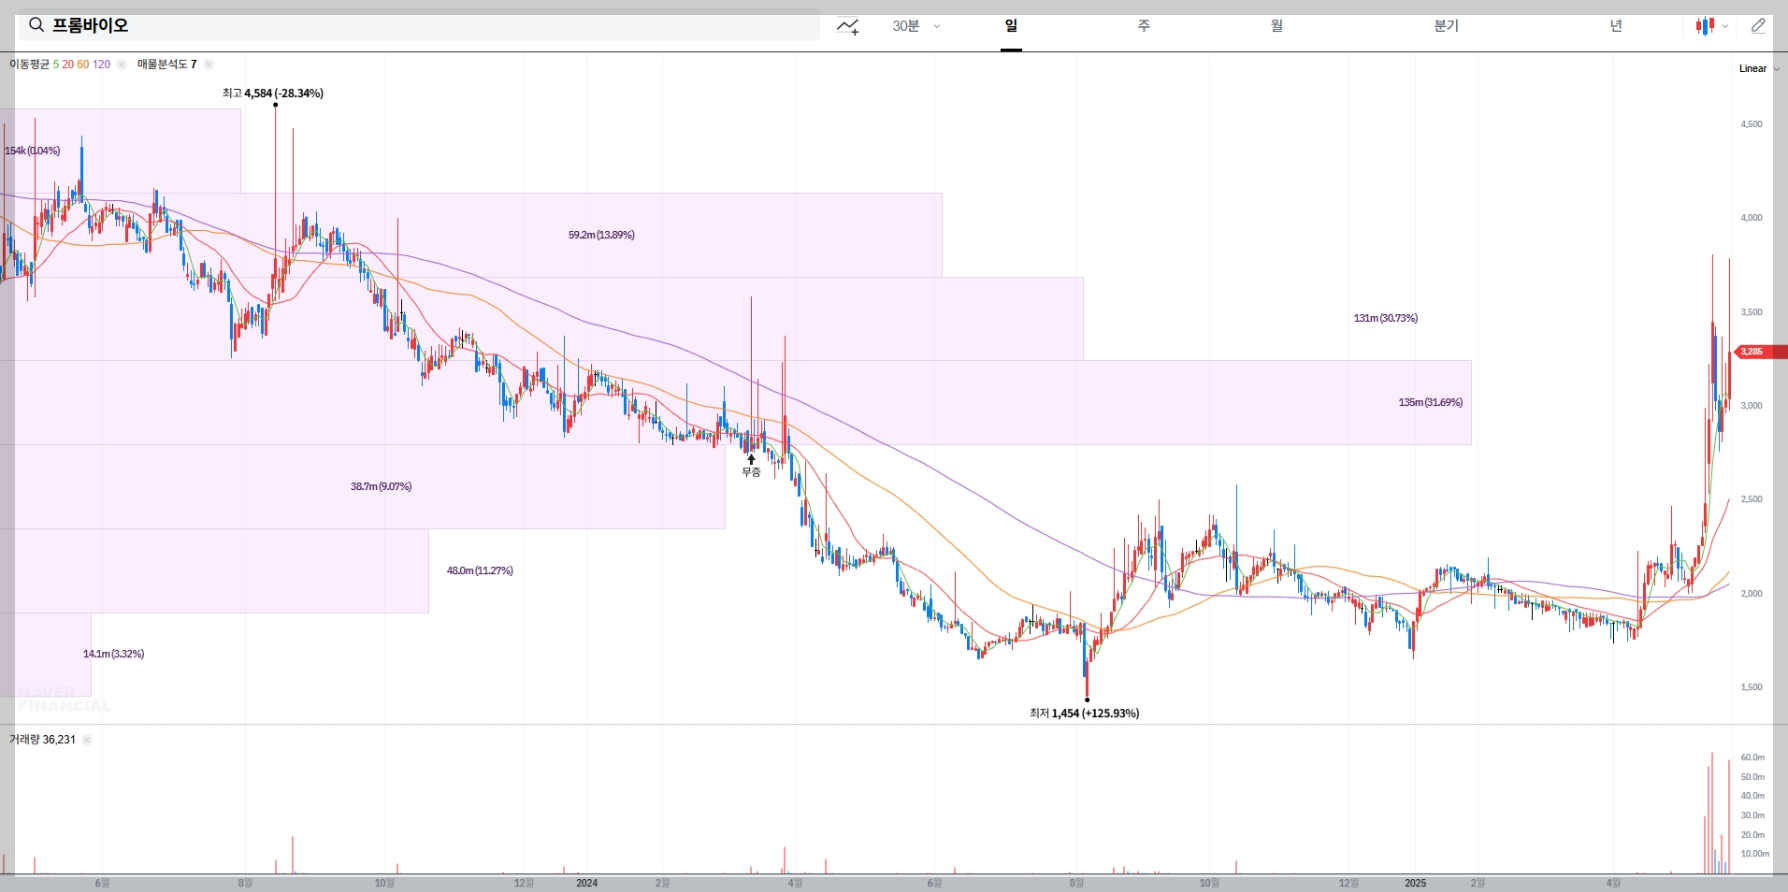
Task: Select the 38.7m(9.07%) volume profile label
Action: point(381,487)
